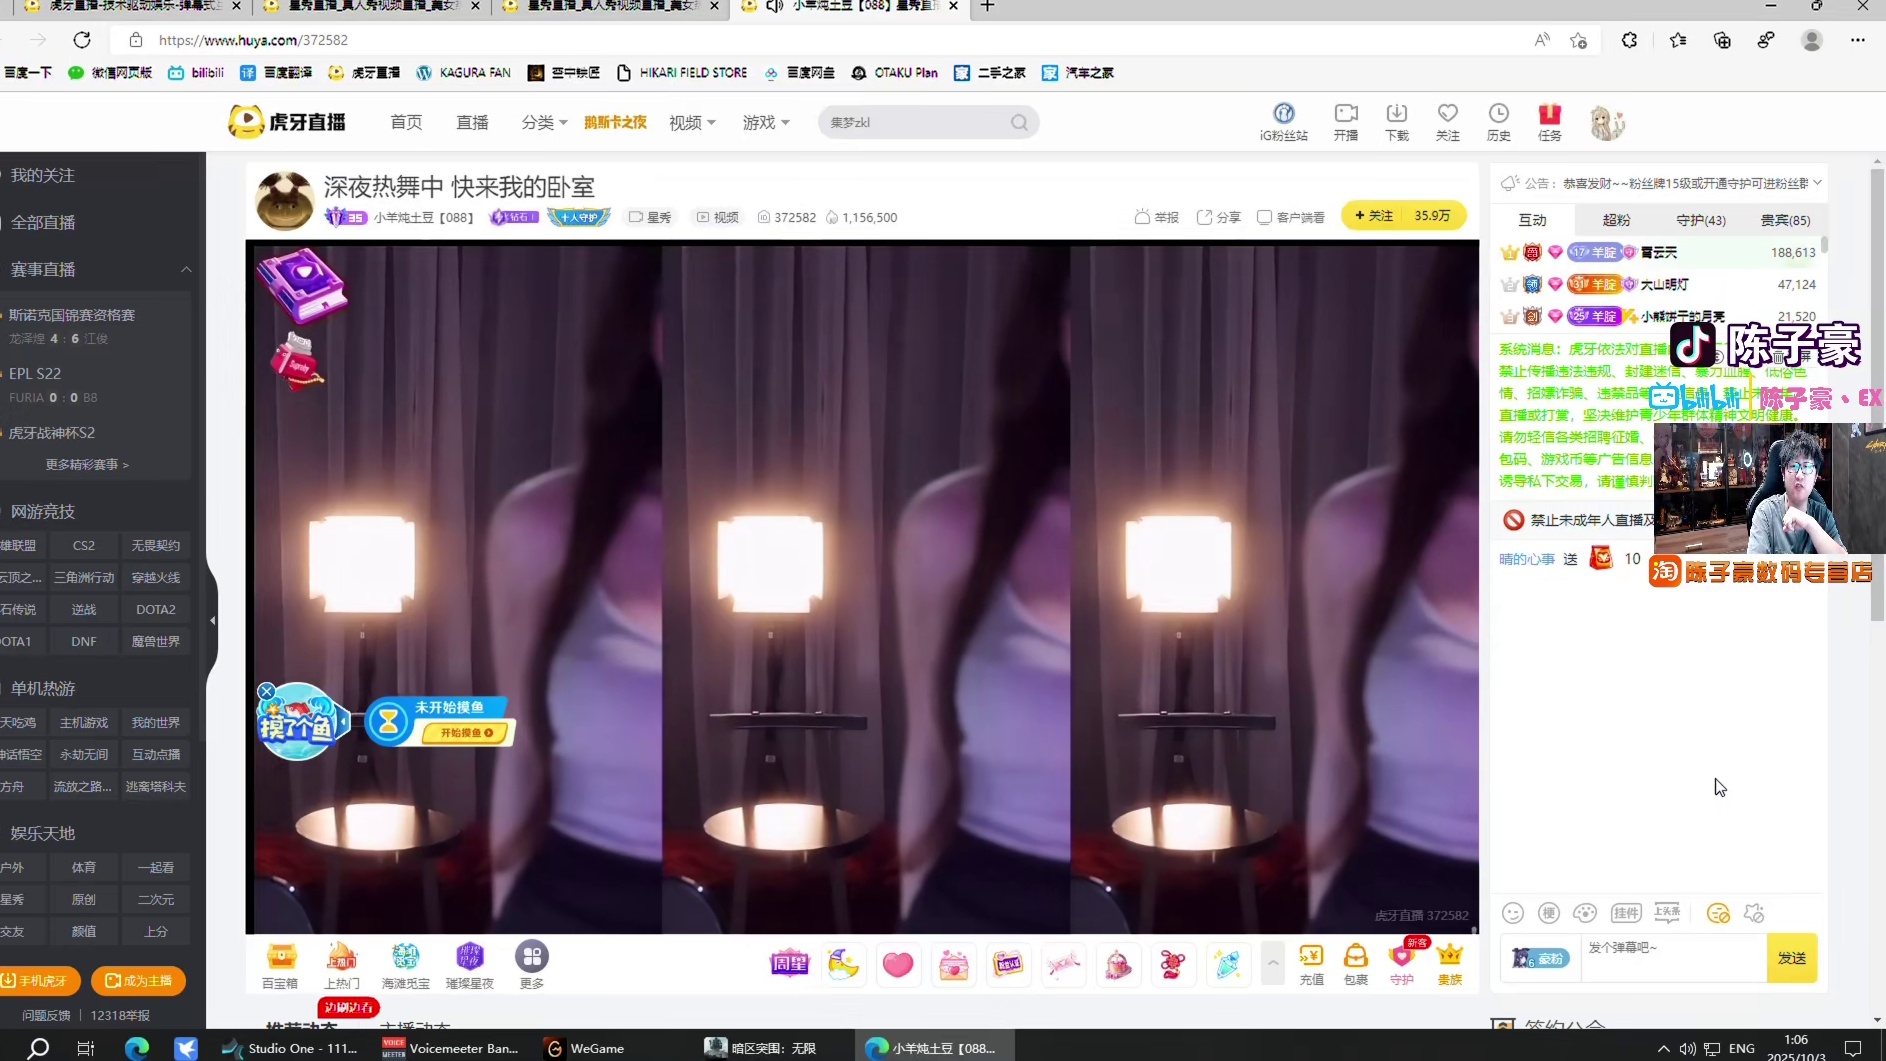Click the 发个弹幕吧 chat input field

1672,958
